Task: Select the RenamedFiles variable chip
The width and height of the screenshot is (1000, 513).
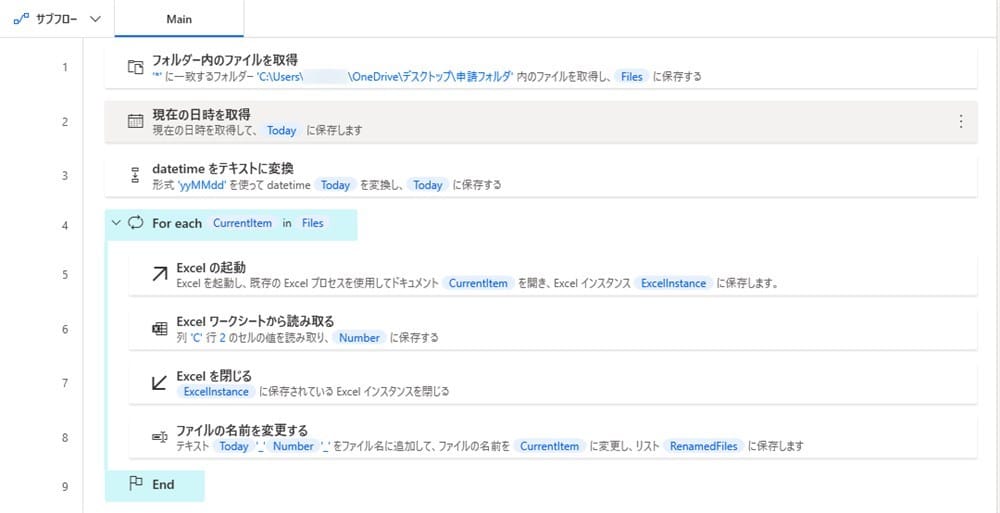Action: tap(705, 446)
